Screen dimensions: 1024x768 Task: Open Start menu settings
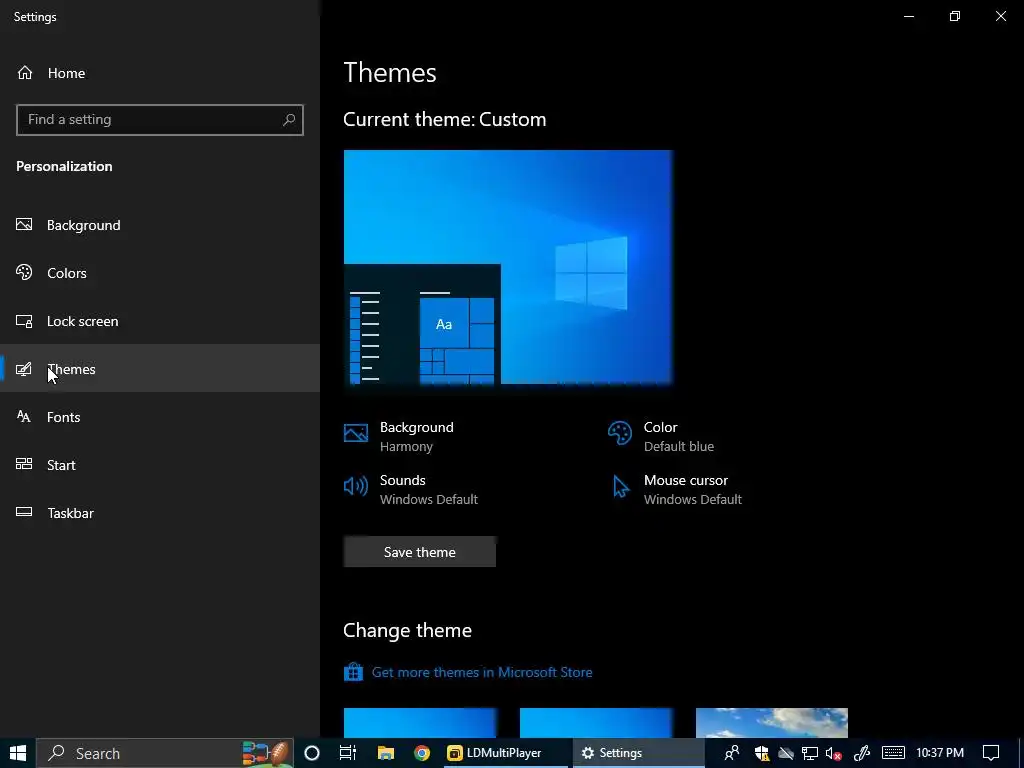(x=160, y=465)
